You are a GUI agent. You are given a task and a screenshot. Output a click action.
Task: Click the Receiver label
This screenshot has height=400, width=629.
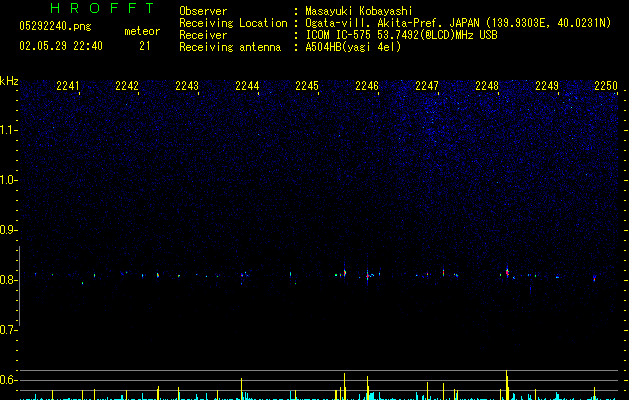[203, 35]
